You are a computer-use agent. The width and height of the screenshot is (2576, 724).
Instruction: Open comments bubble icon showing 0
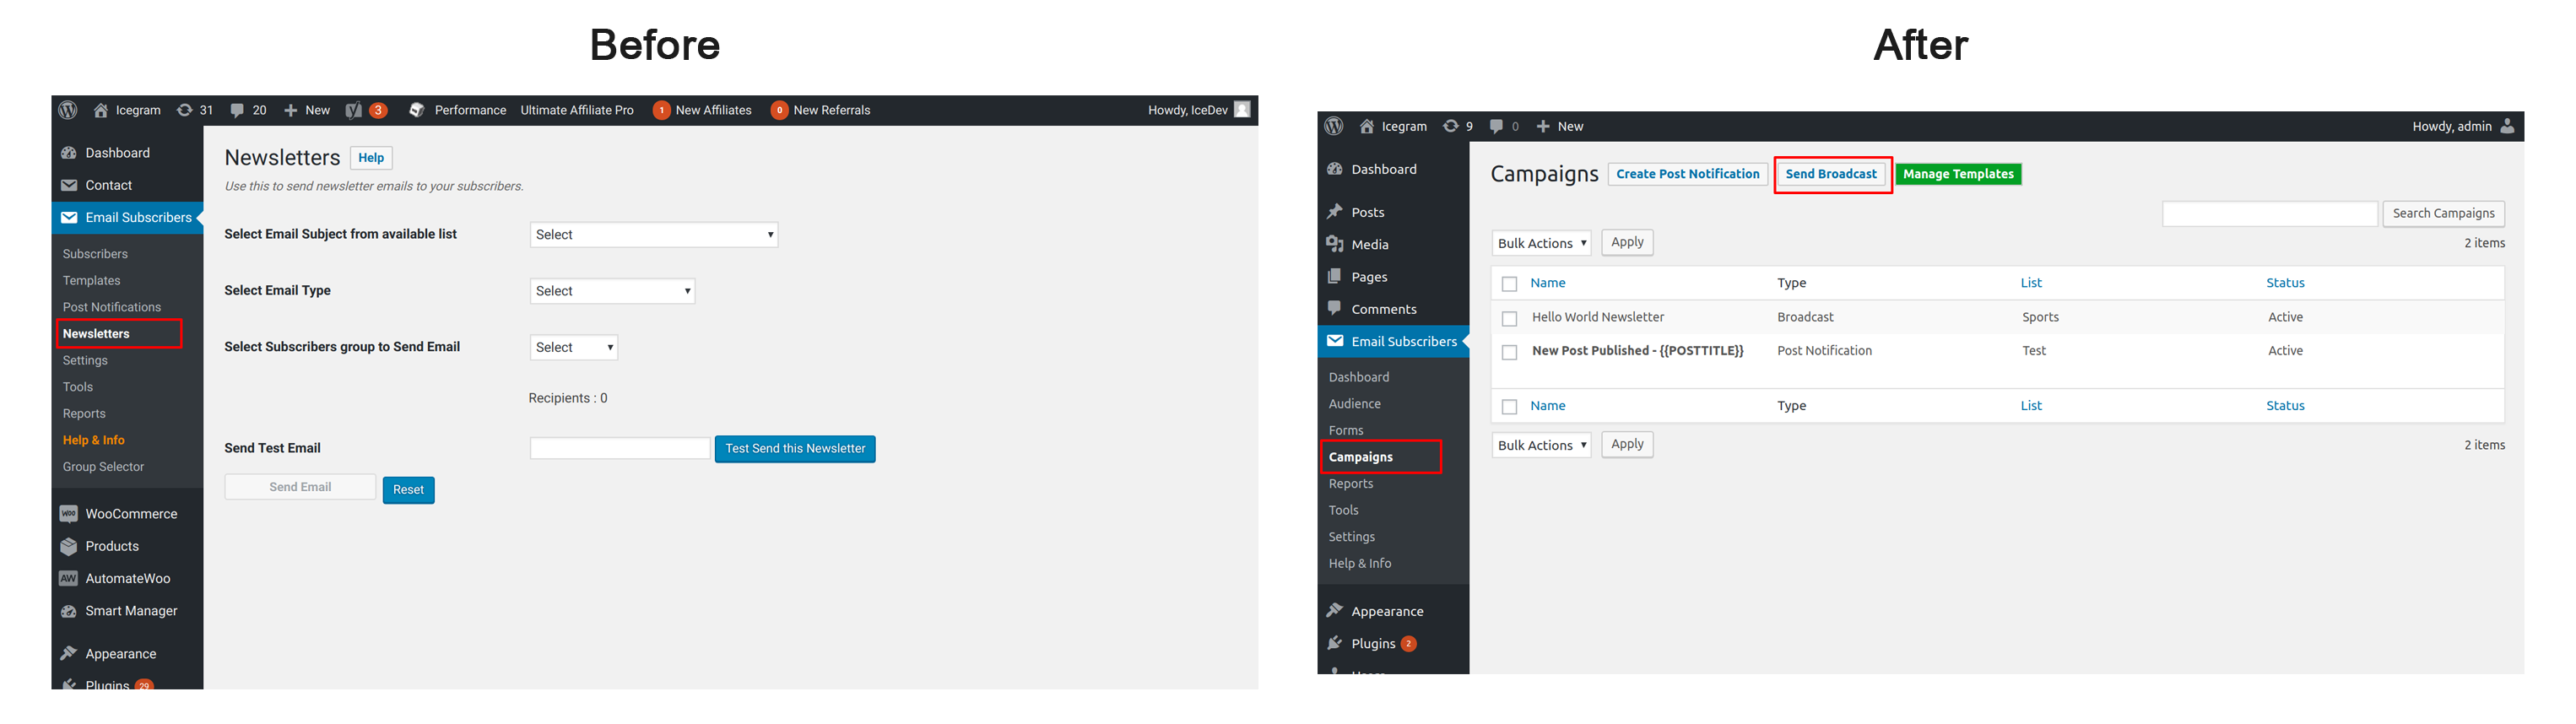pos(1497,126)
